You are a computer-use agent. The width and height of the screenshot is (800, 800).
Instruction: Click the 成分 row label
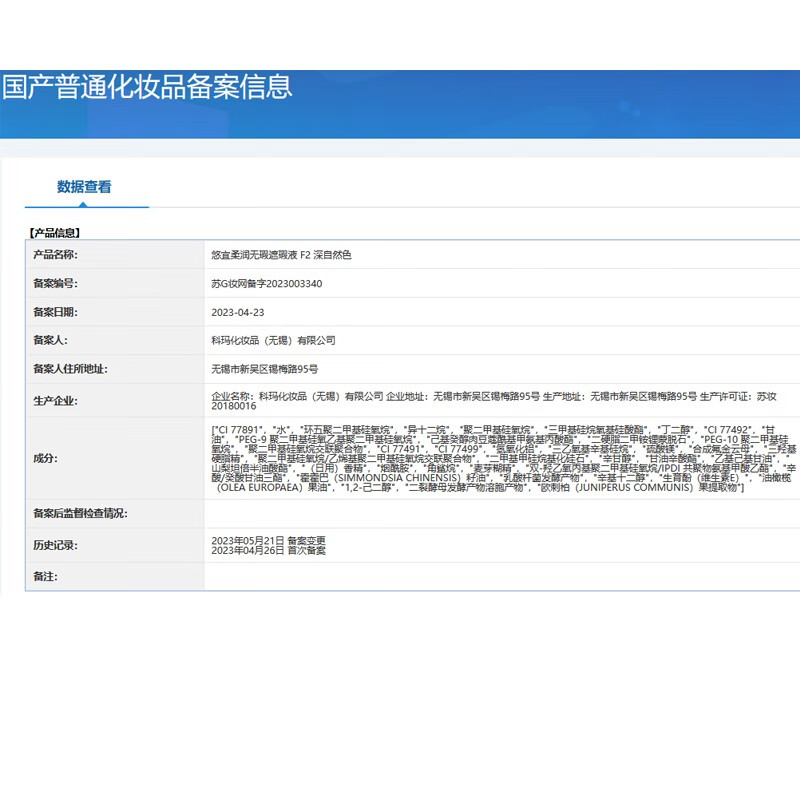tap(45, 458)
